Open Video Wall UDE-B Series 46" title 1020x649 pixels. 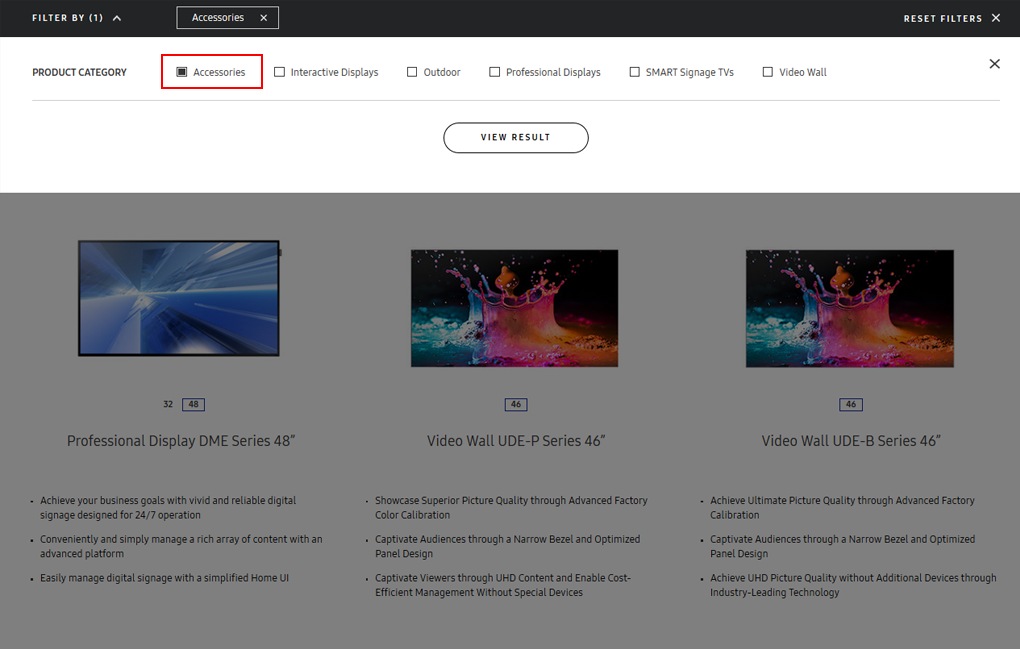coord(851,441)
